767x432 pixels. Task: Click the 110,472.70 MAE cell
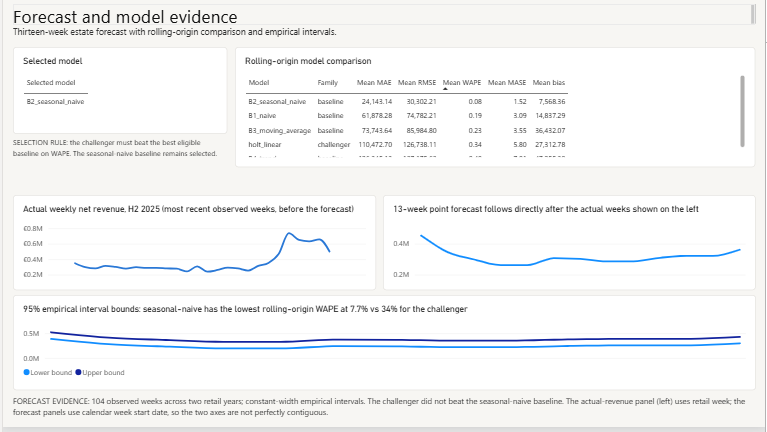click(x=375, y=145)
